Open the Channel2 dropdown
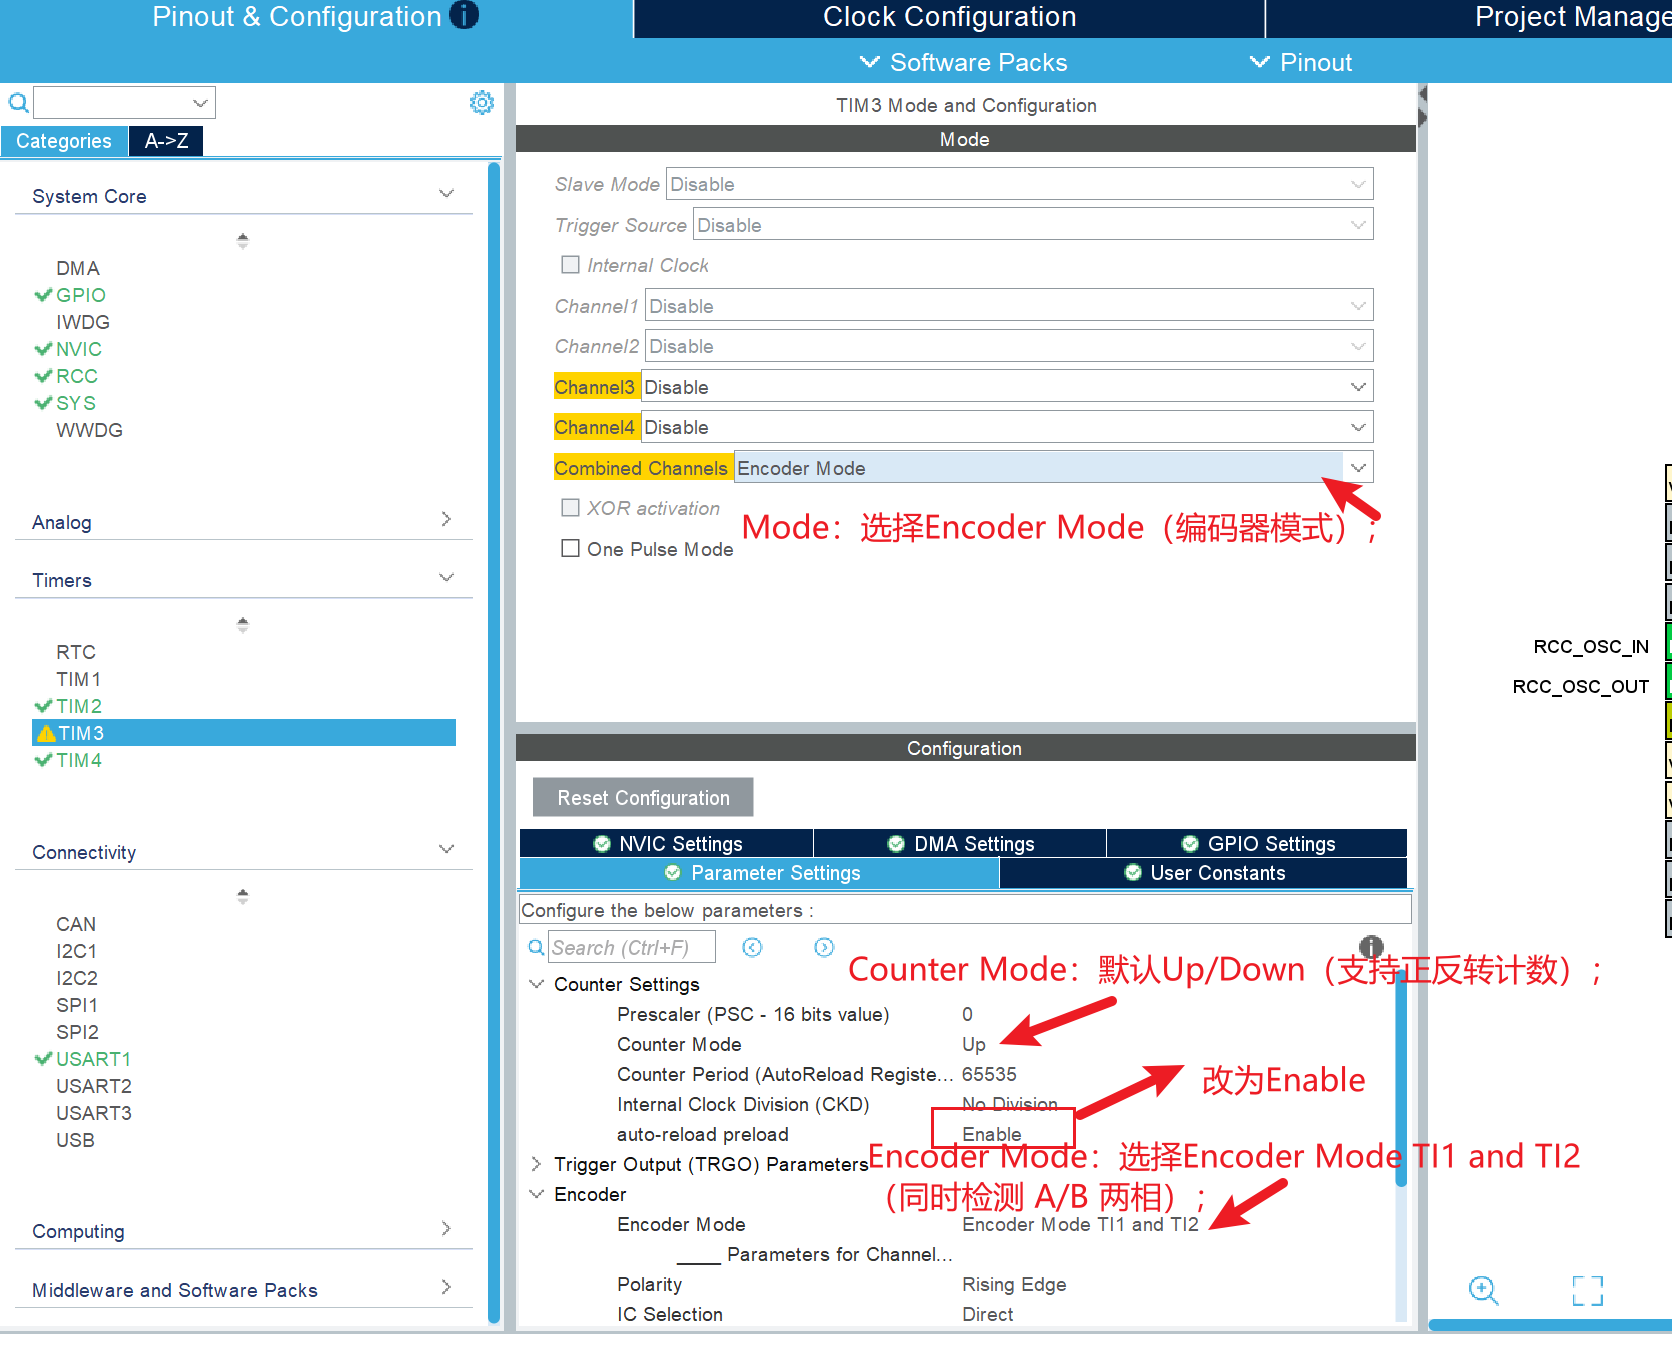 tap(1009, 346)
